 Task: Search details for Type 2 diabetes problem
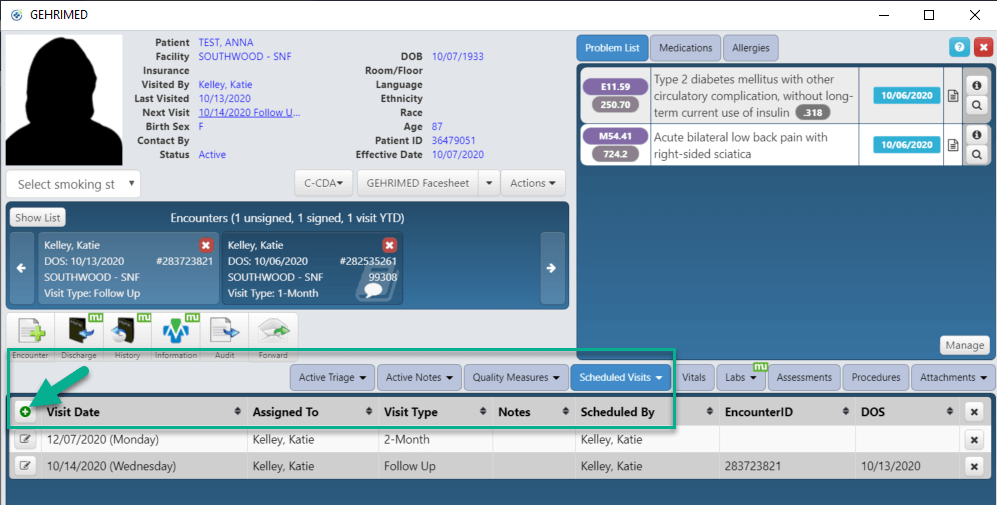977,106
